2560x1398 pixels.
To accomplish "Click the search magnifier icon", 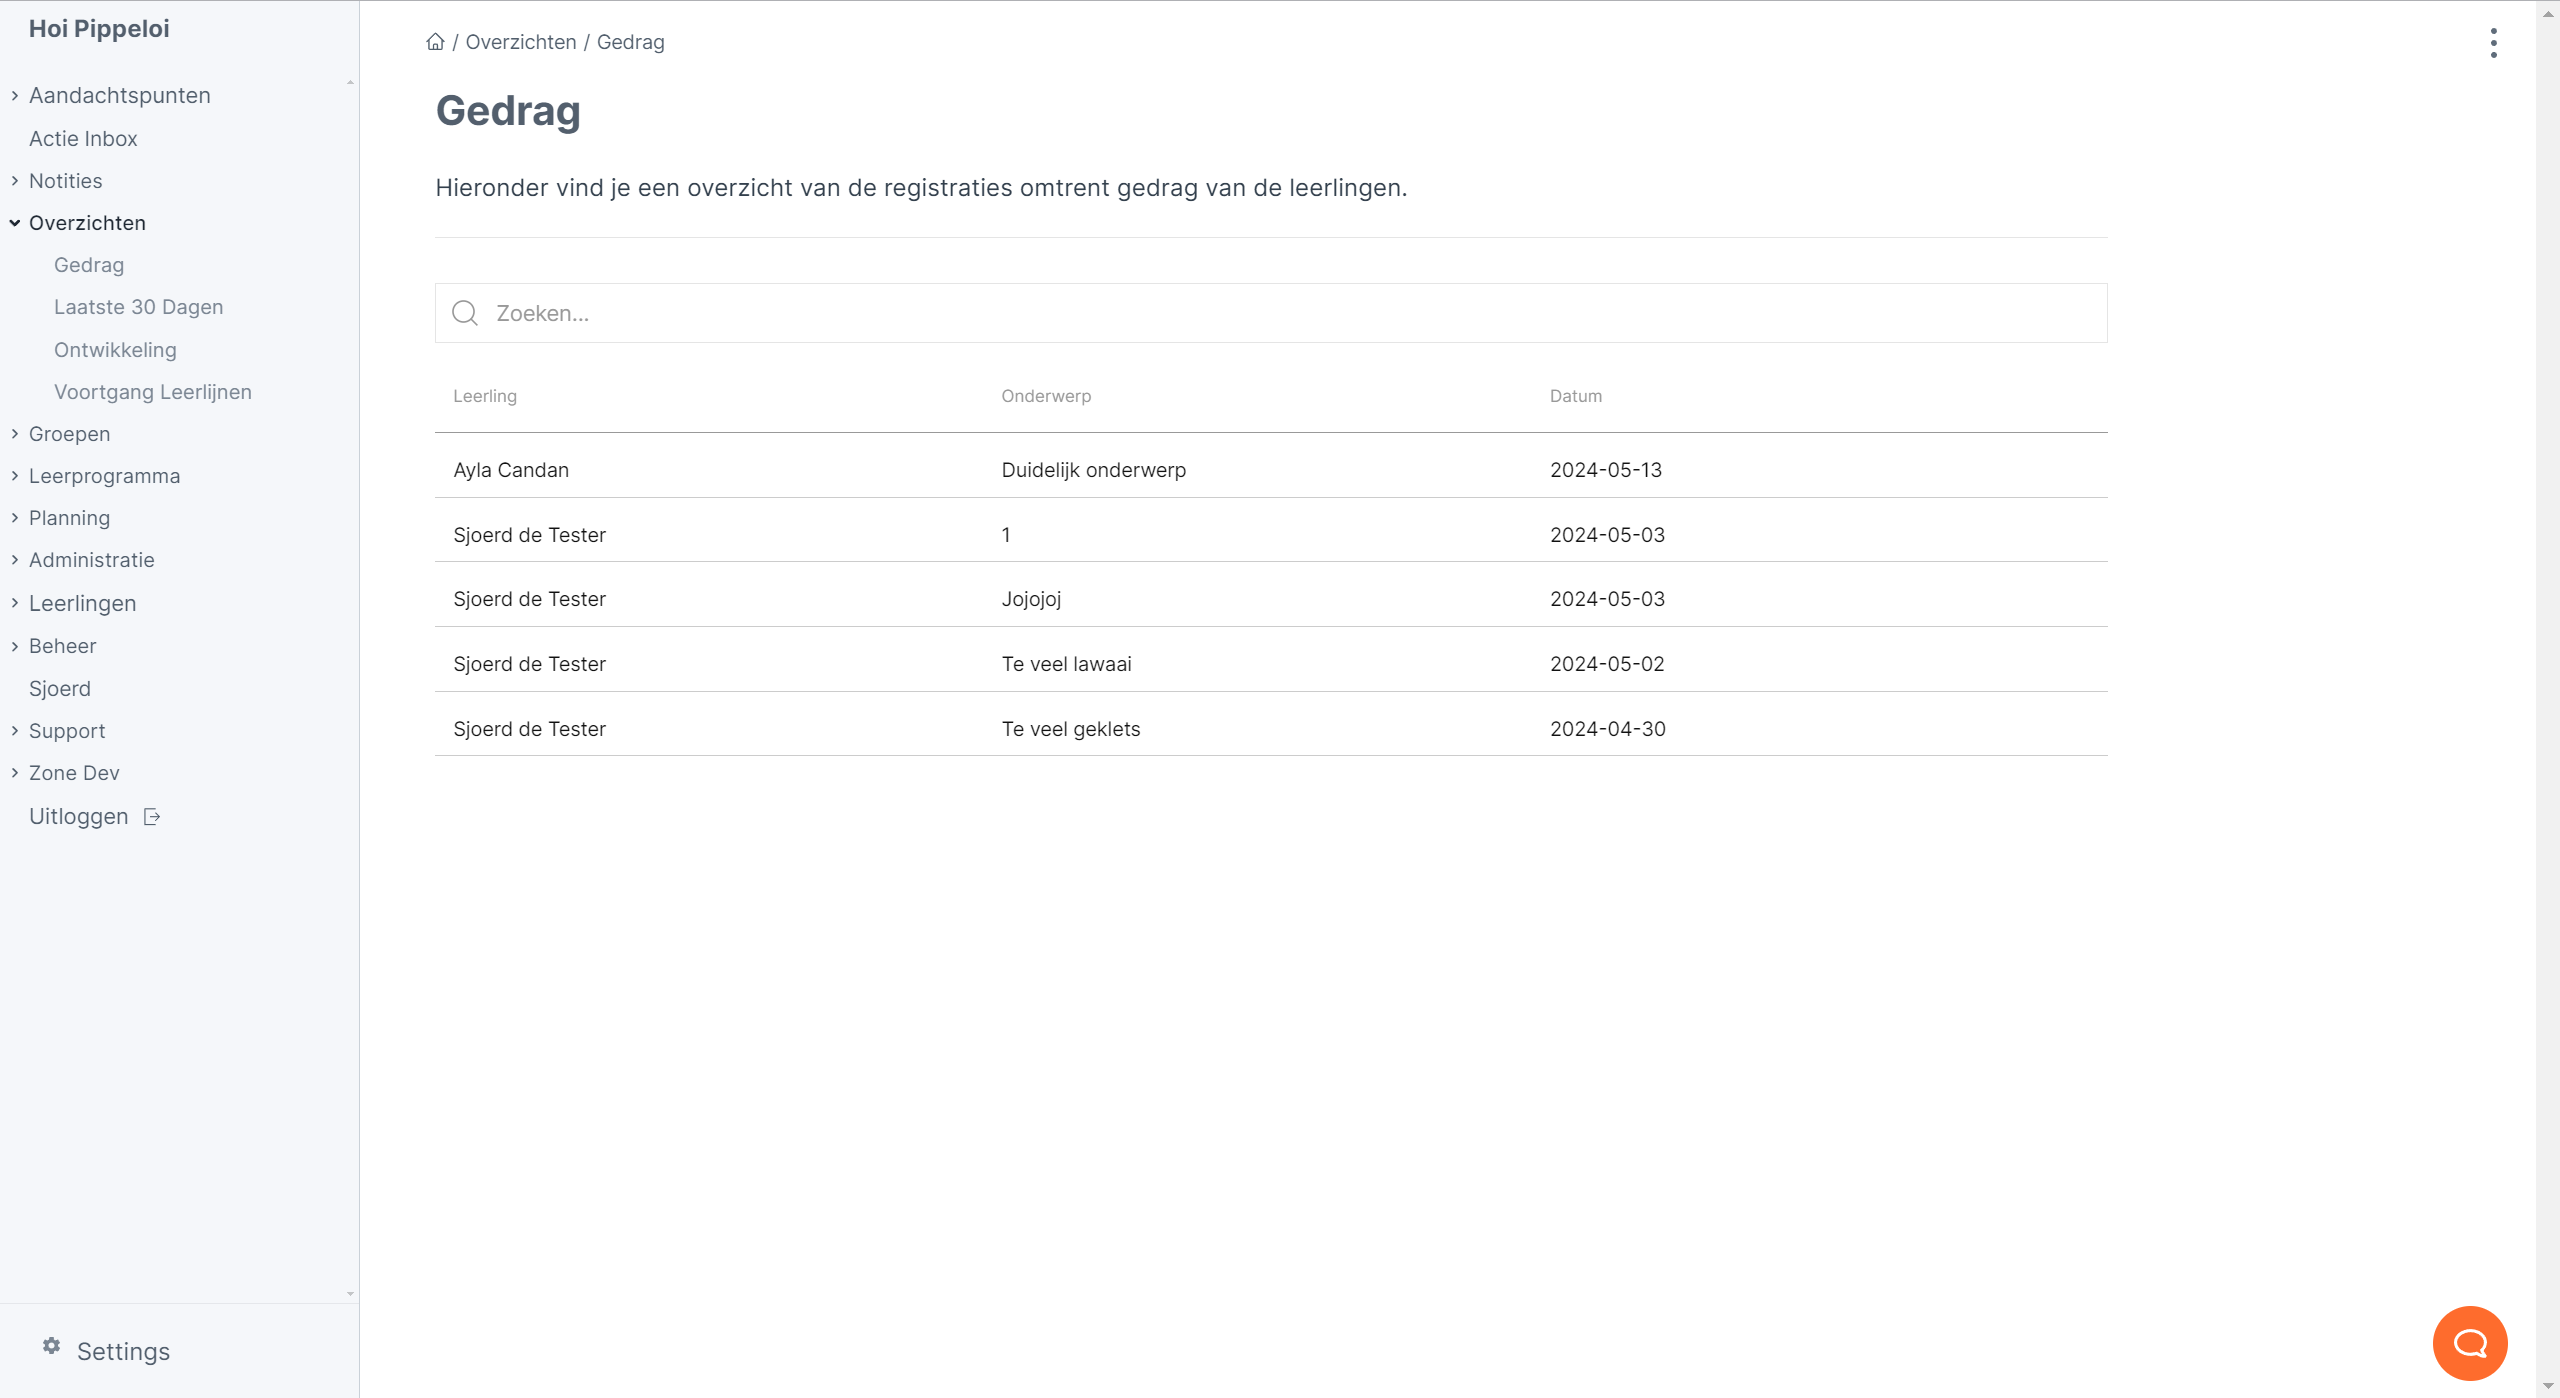I will click(465, 313).
